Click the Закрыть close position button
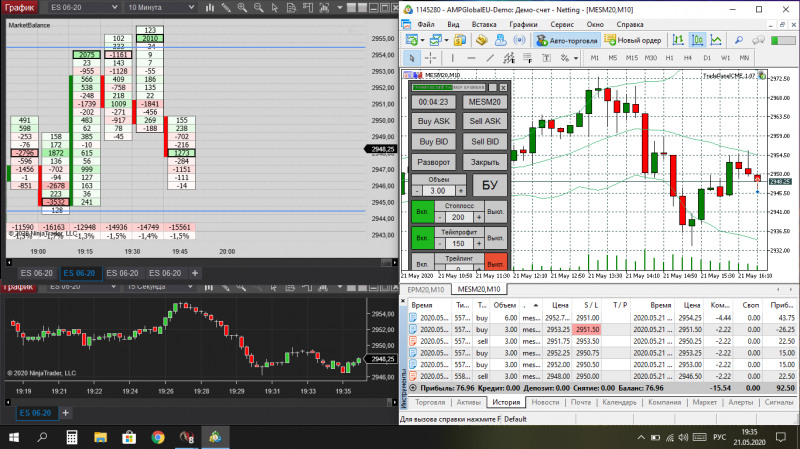 (x=485, y=162)
